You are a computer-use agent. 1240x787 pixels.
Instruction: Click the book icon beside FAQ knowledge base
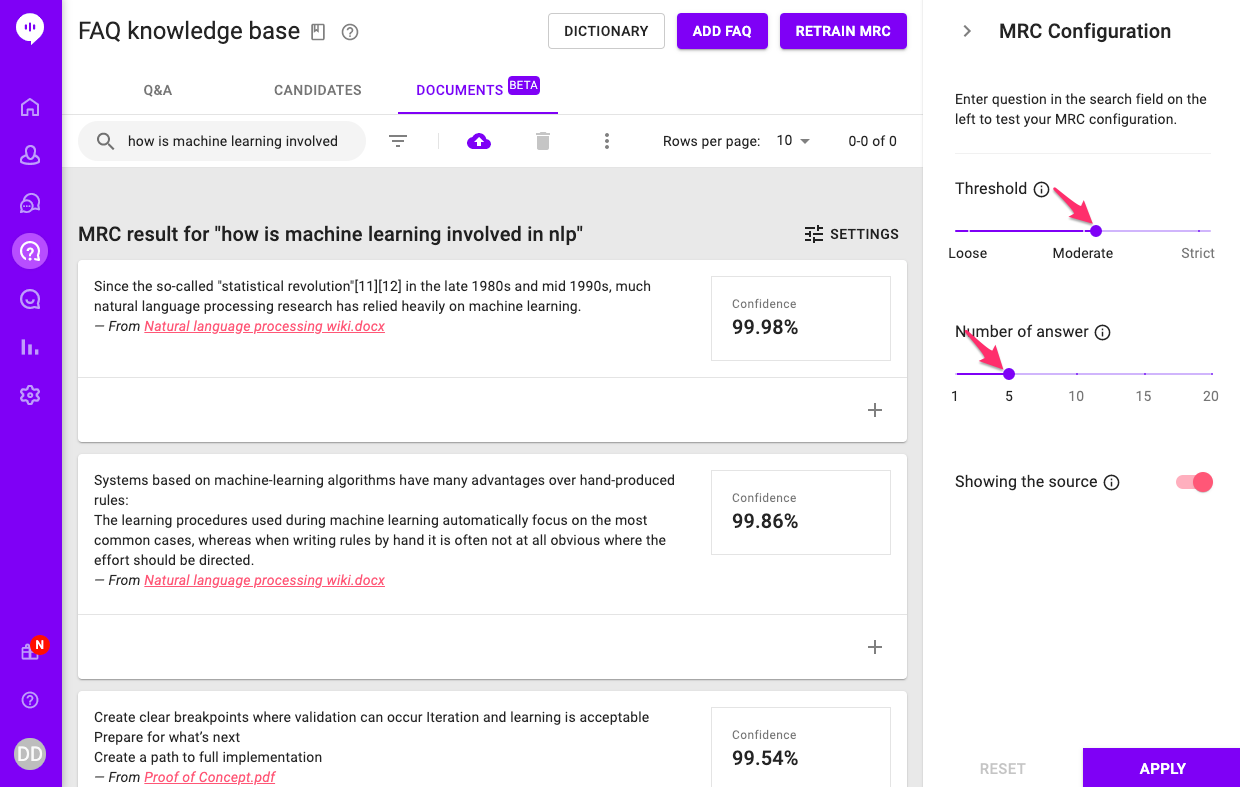tap(318, 32)
